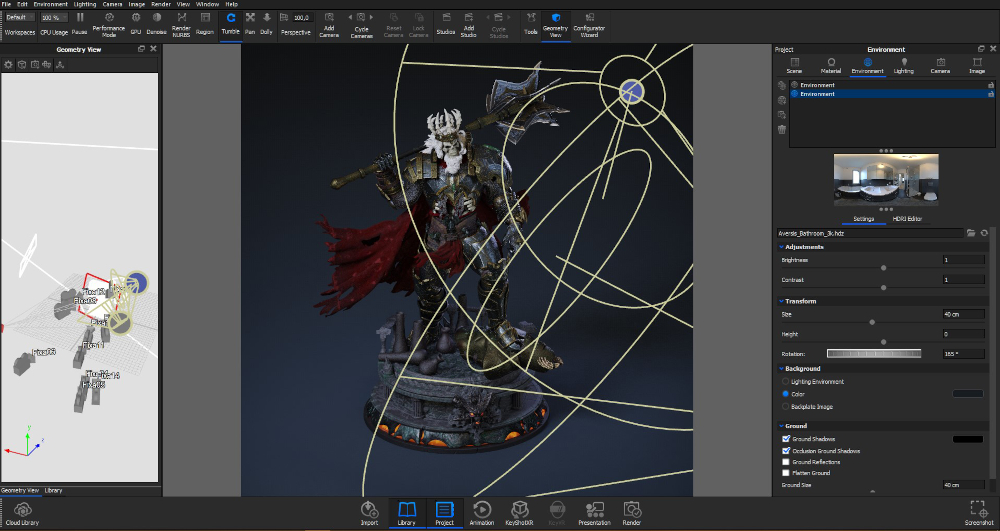Collapse the Ground section
1000x531 pixels.
[x=781, y=426]
